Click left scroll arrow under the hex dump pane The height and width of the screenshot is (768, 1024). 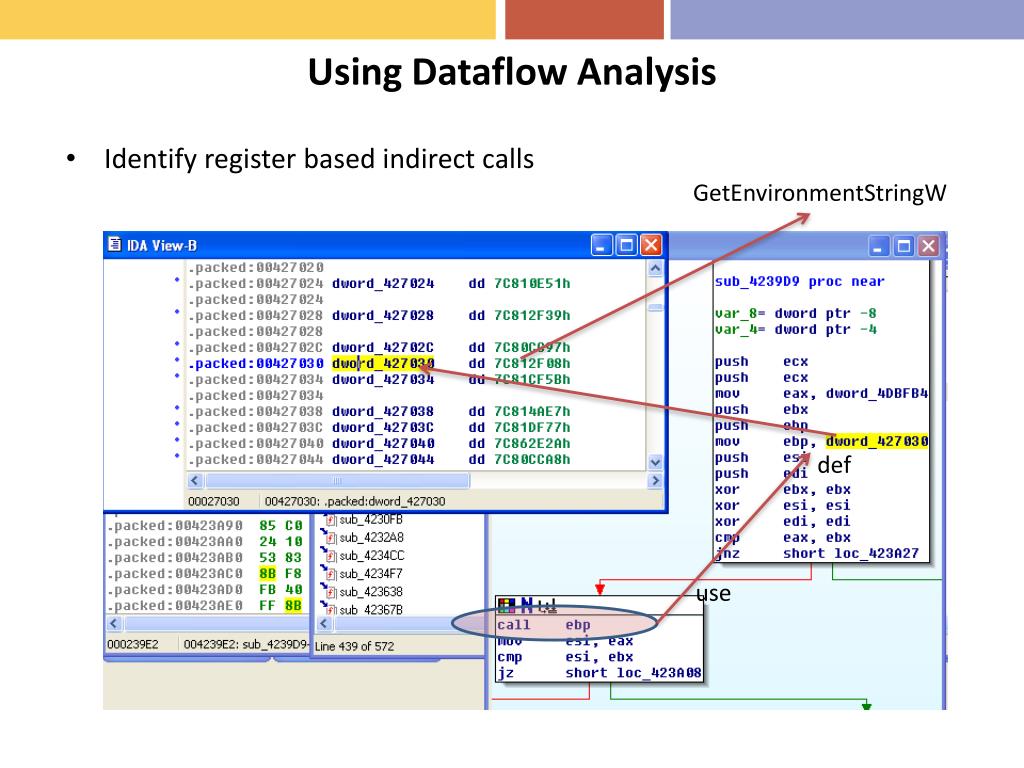[114, 624]
